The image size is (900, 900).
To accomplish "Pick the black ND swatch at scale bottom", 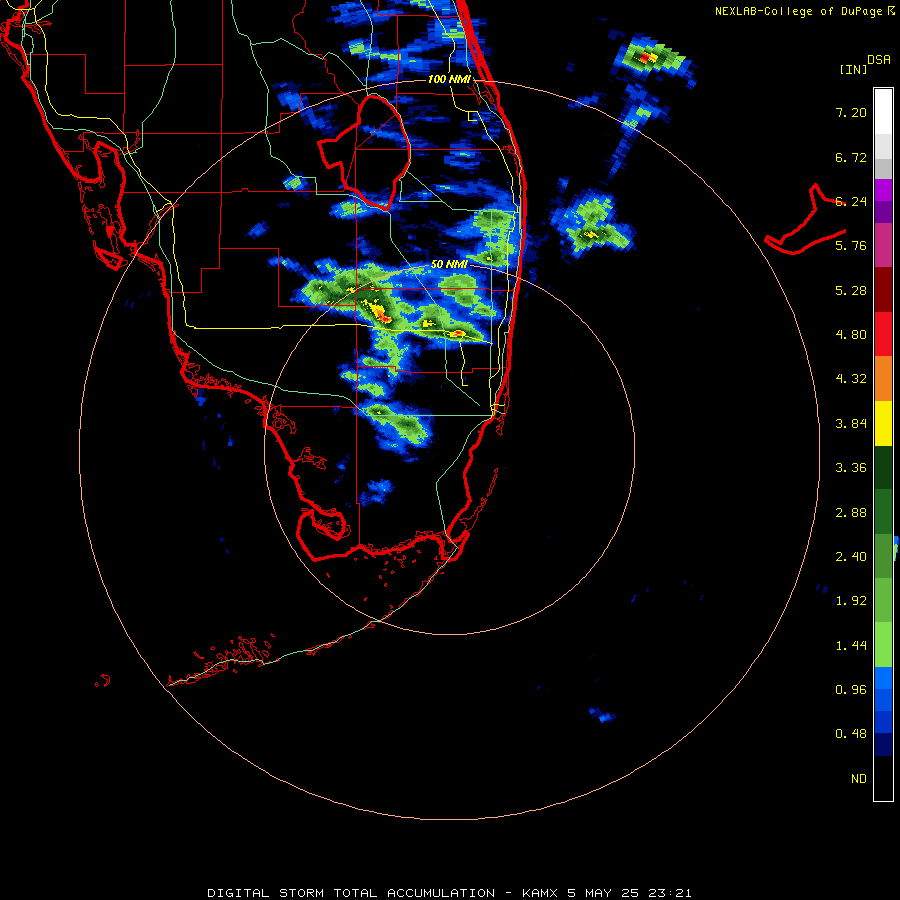I will tap(883, 778).
